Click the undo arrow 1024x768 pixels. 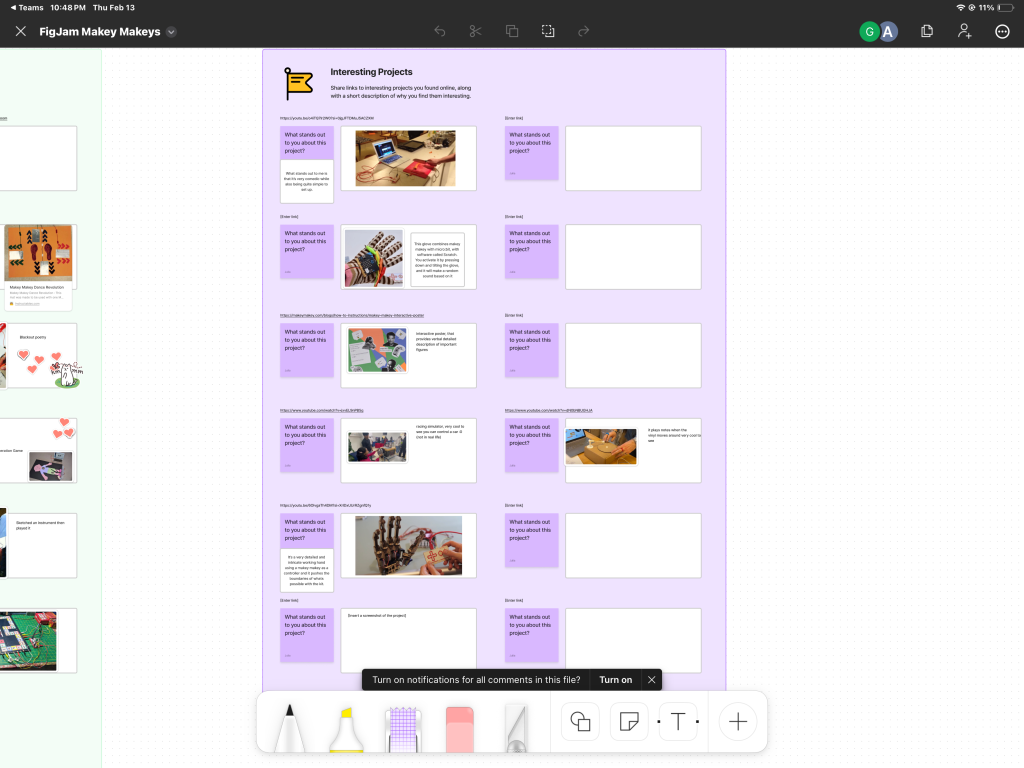coord(440,31)
